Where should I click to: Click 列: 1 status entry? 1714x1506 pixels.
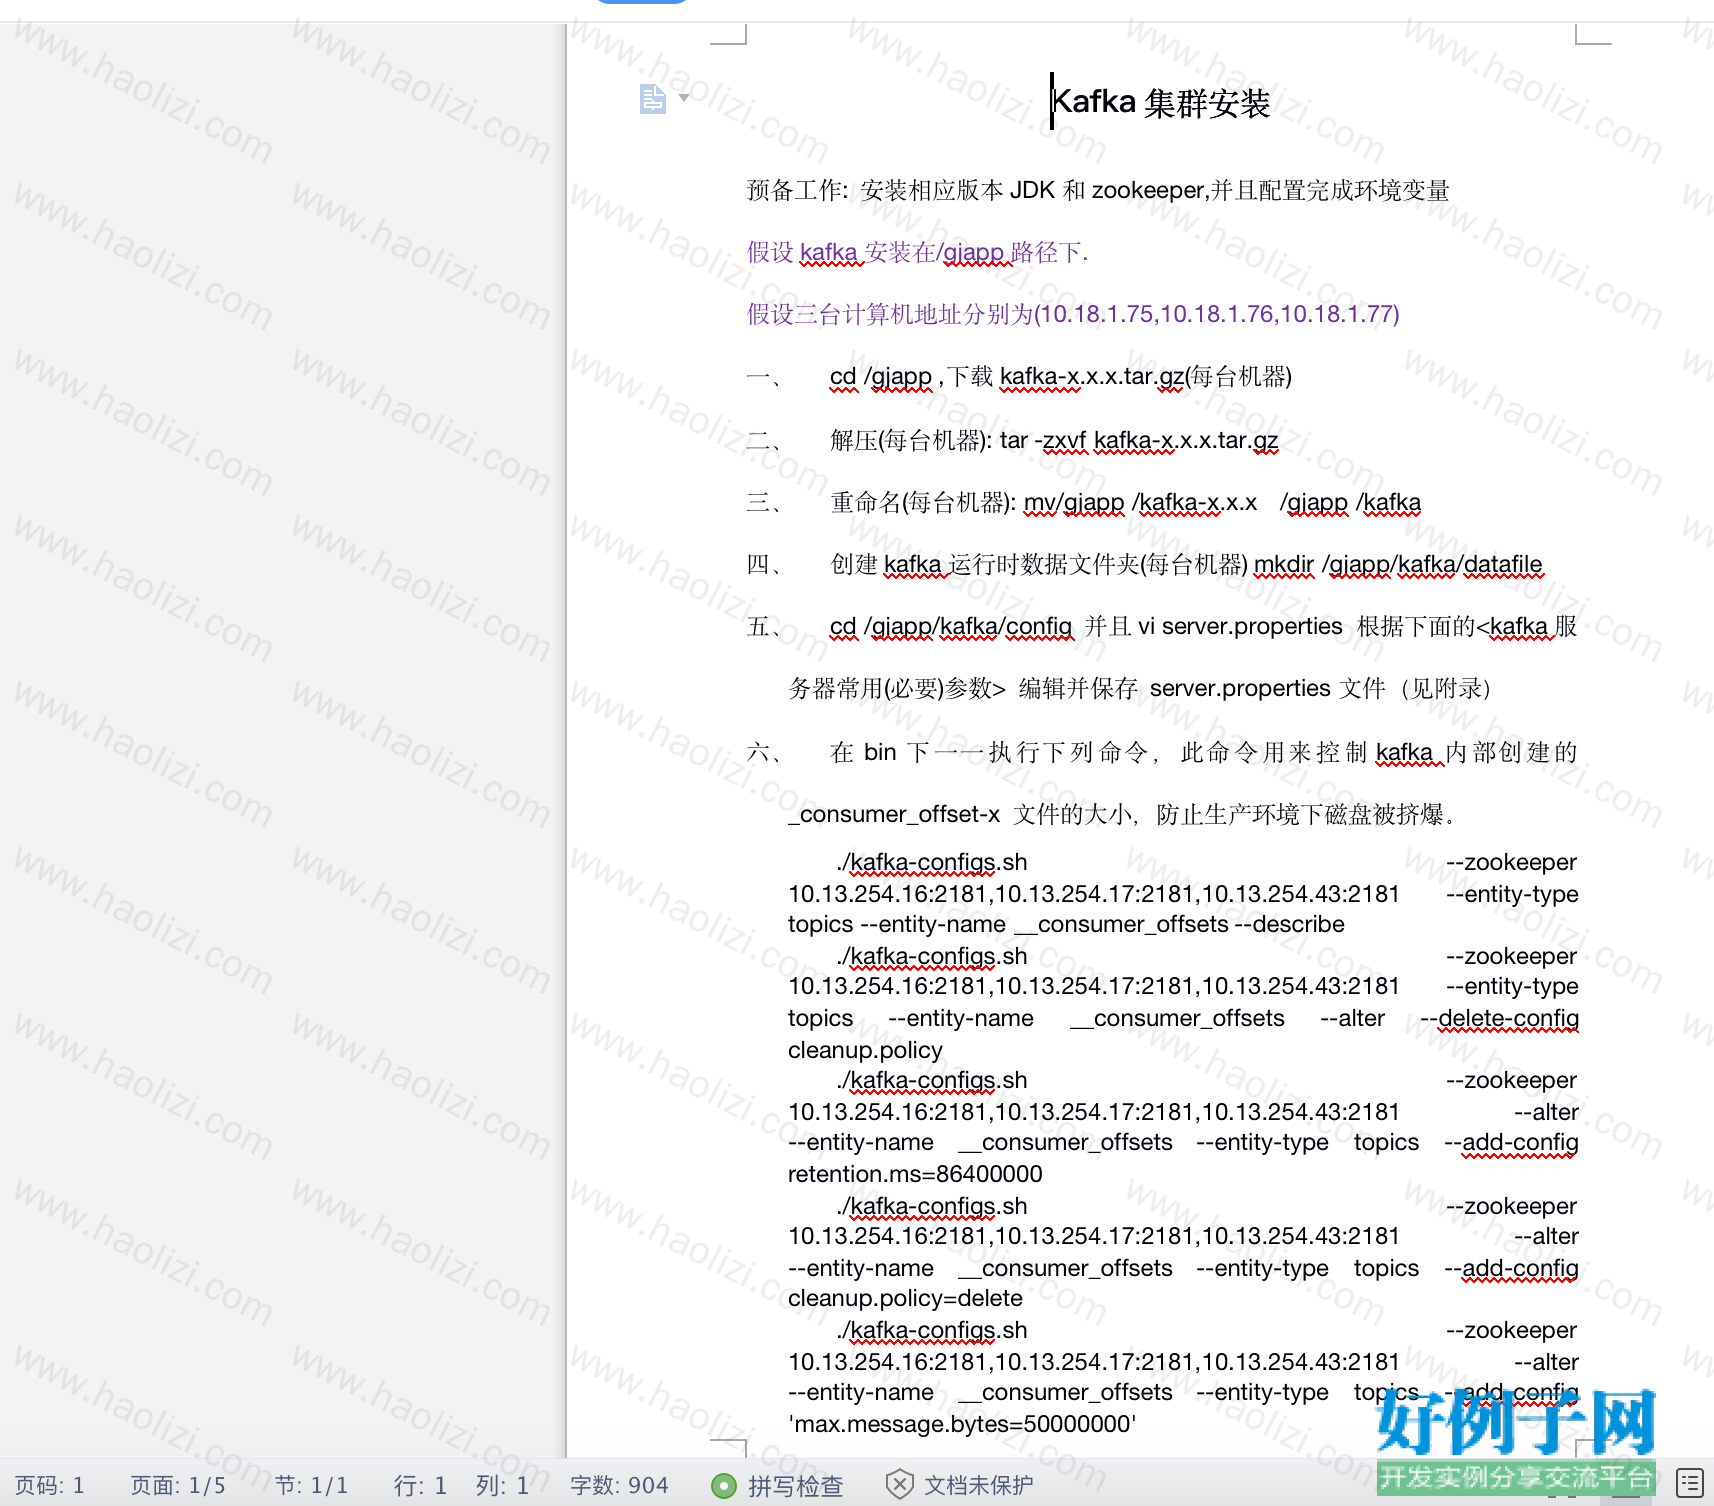[503, 1486]
